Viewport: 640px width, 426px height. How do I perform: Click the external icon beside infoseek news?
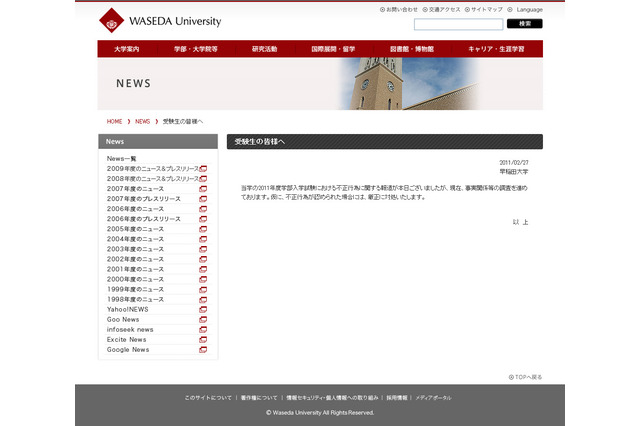203,330
